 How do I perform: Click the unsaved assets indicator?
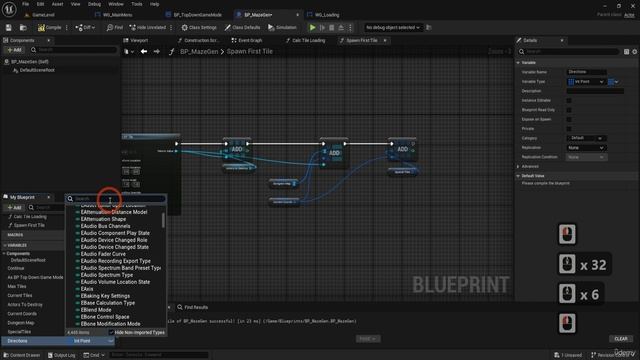point(568,355)
